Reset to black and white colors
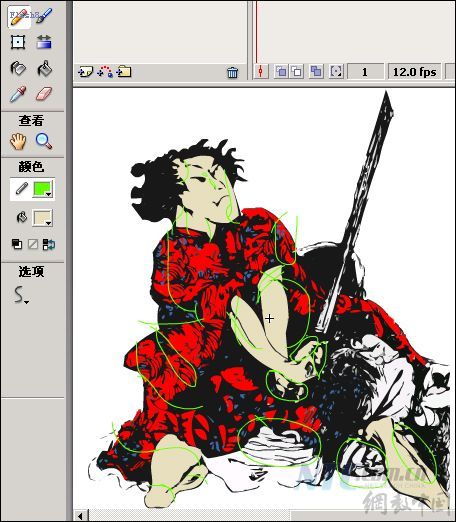 [17, 244]
